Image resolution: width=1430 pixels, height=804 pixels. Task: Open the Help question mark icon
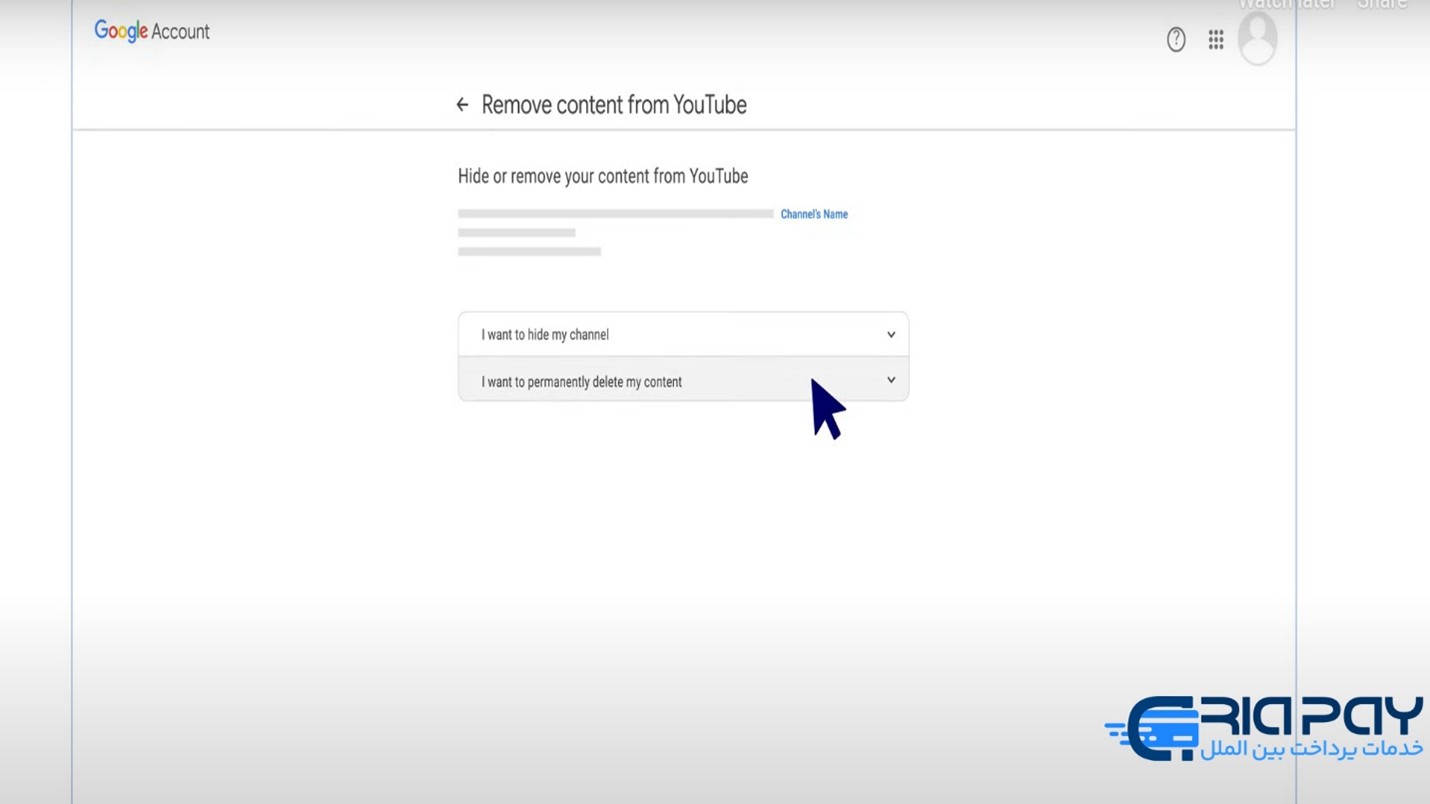1176,39
